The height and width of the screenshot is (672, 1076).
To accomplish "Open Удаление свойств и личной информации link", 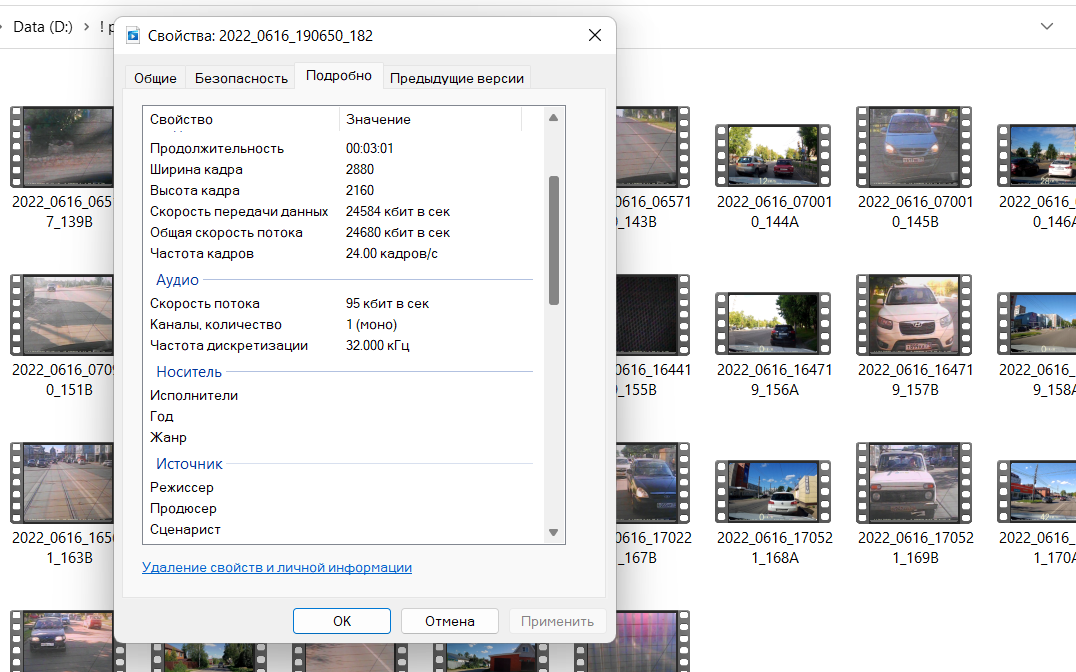I will tap(277, 567).
